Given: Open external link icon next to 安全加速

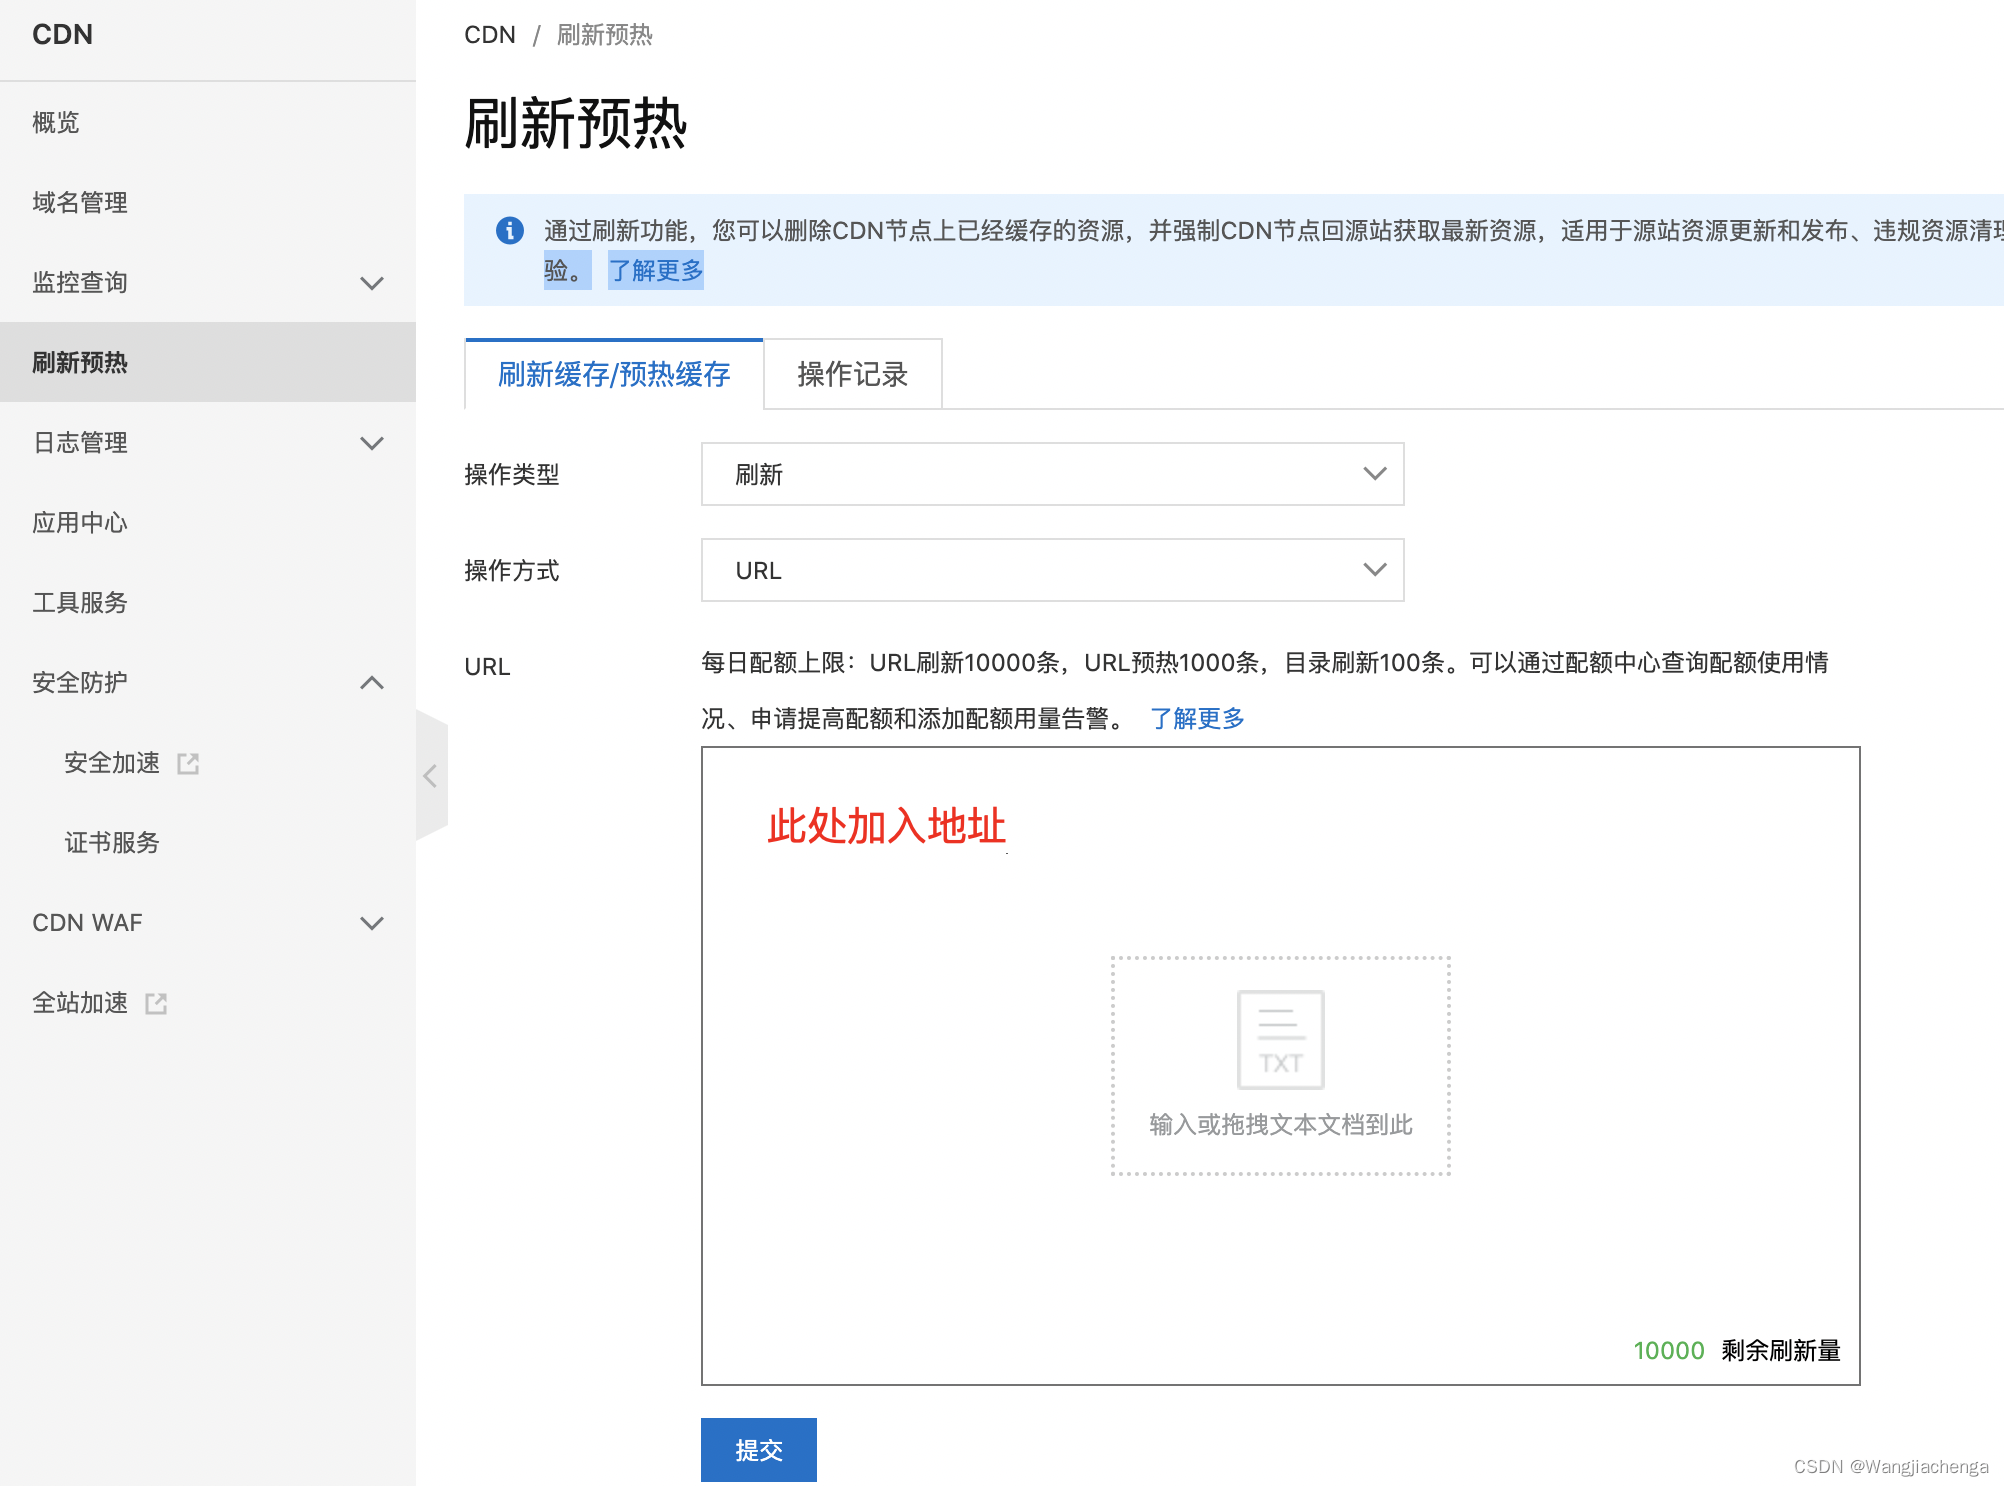Looking at the screenshot, I should tap(188, 764).
